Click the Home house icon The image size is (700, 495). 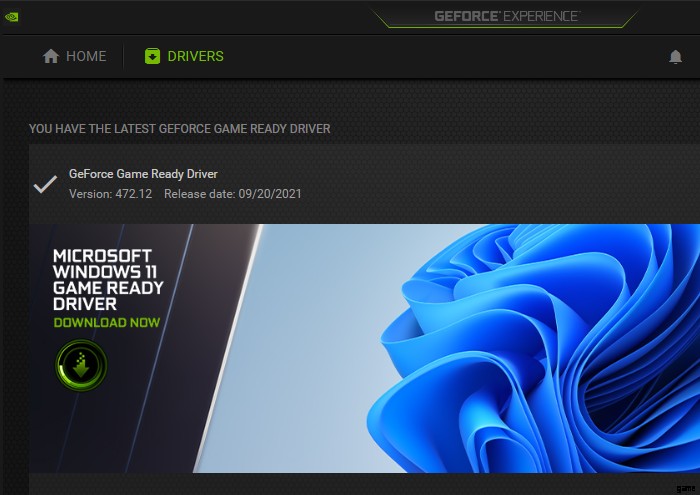tap(51, 56)
